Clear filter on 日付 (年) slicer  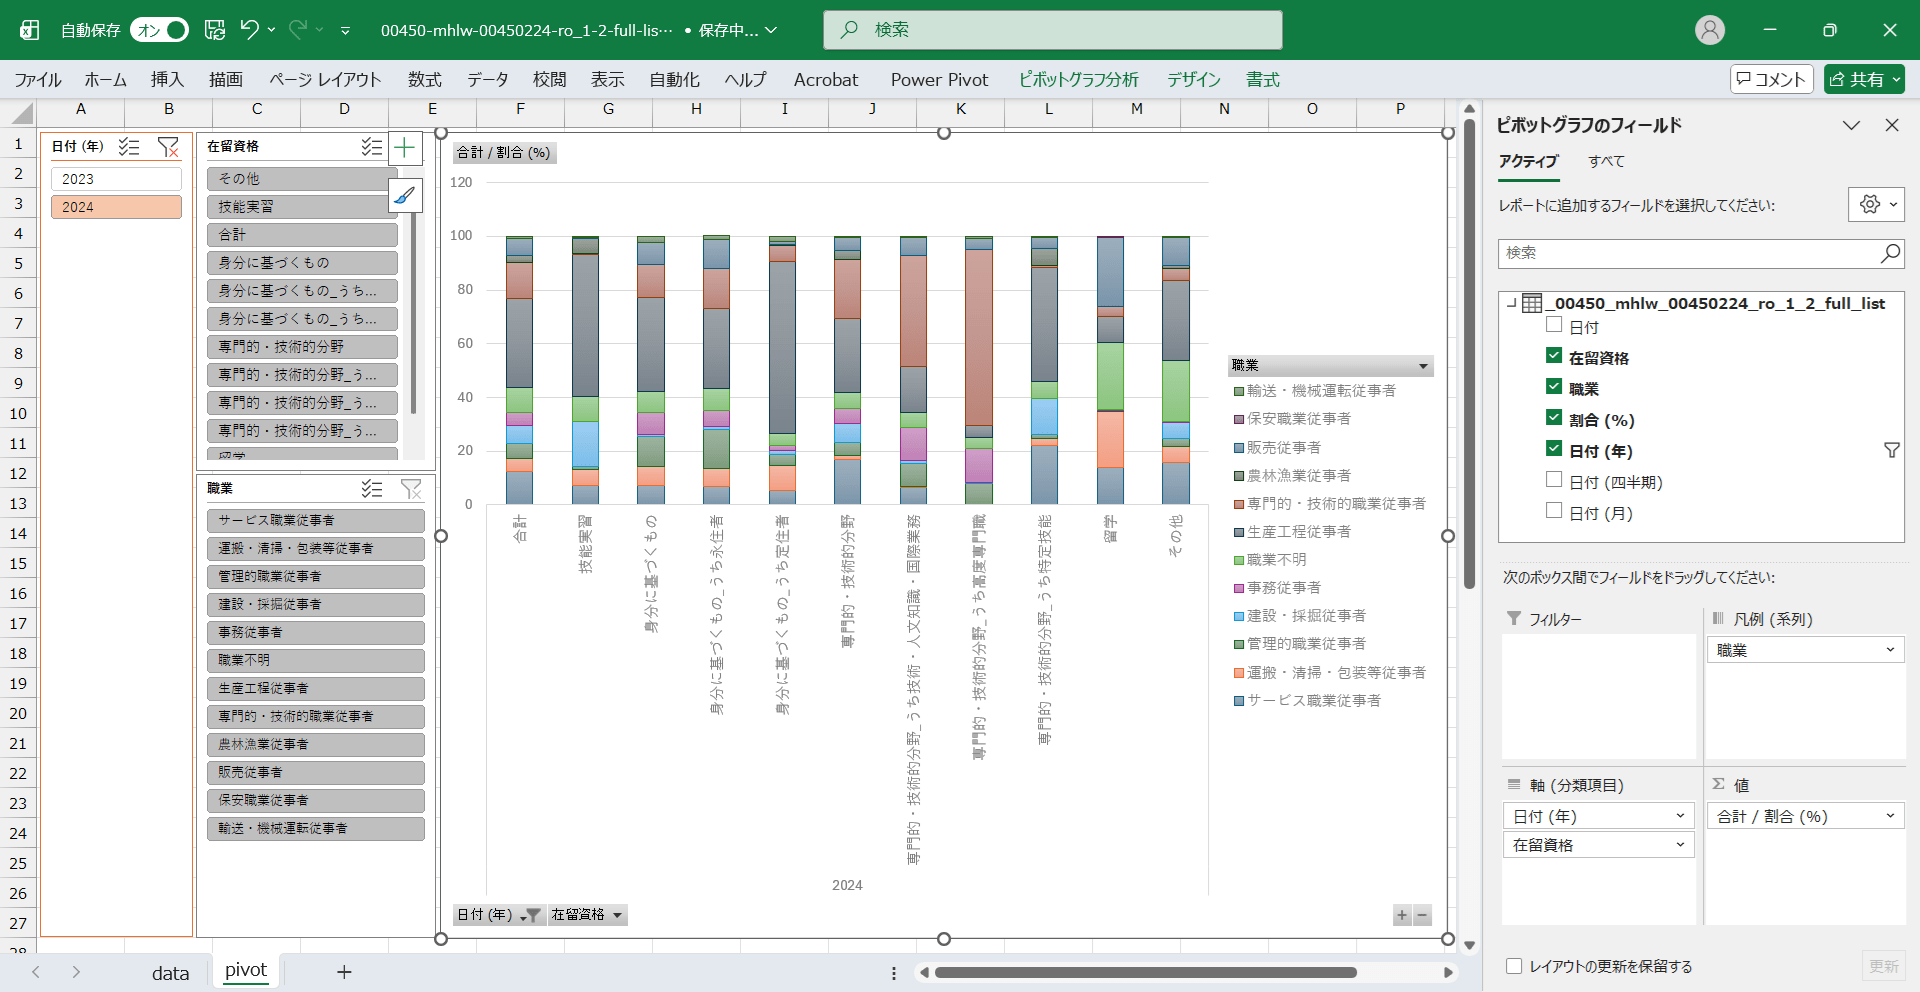pos(168,147)
